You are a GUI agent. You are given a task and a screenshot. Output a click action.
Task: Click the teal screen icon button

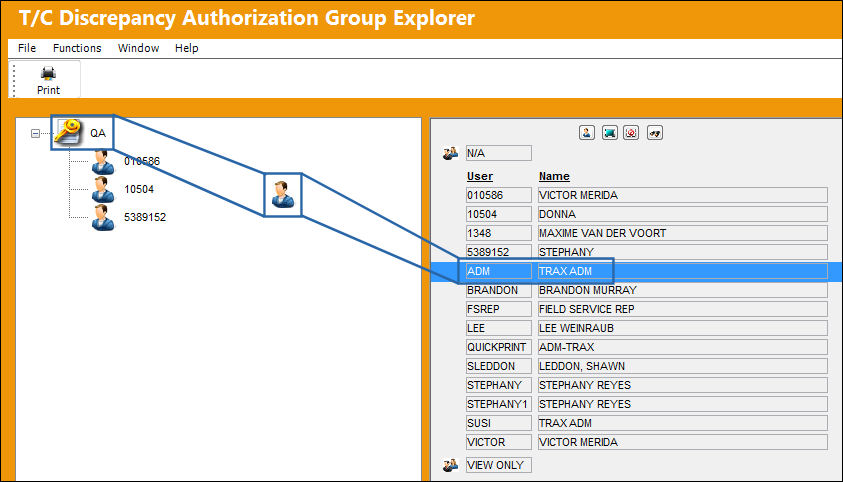[609, 132]
